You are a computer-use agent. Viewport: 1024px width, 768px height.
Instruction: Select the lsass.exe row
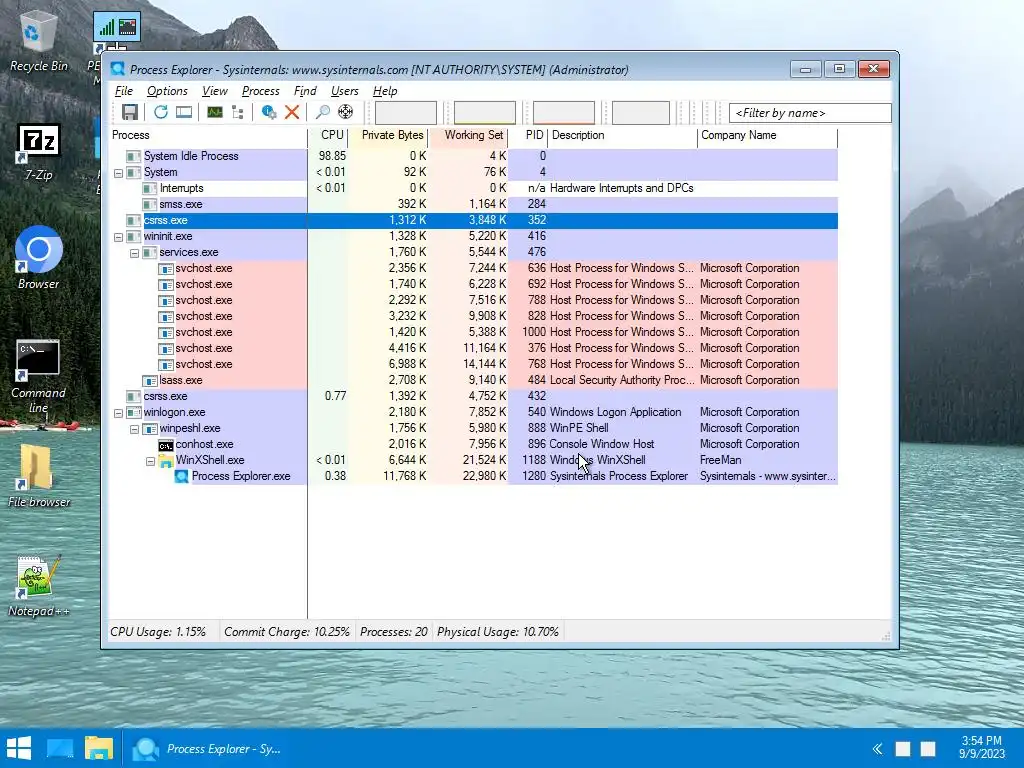tap(473, 380)
